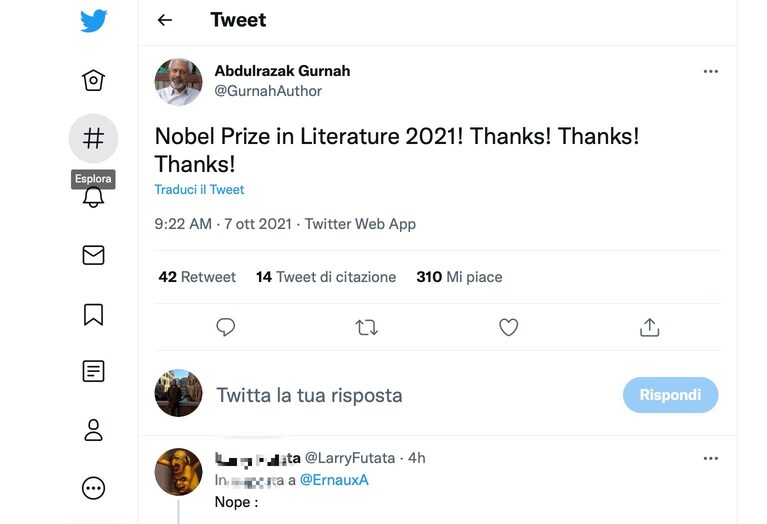This screenshot has width=767, height=524.
Task: Open the Home icon in sidebar
Action: pyautogui.click(x=93, y=81)
